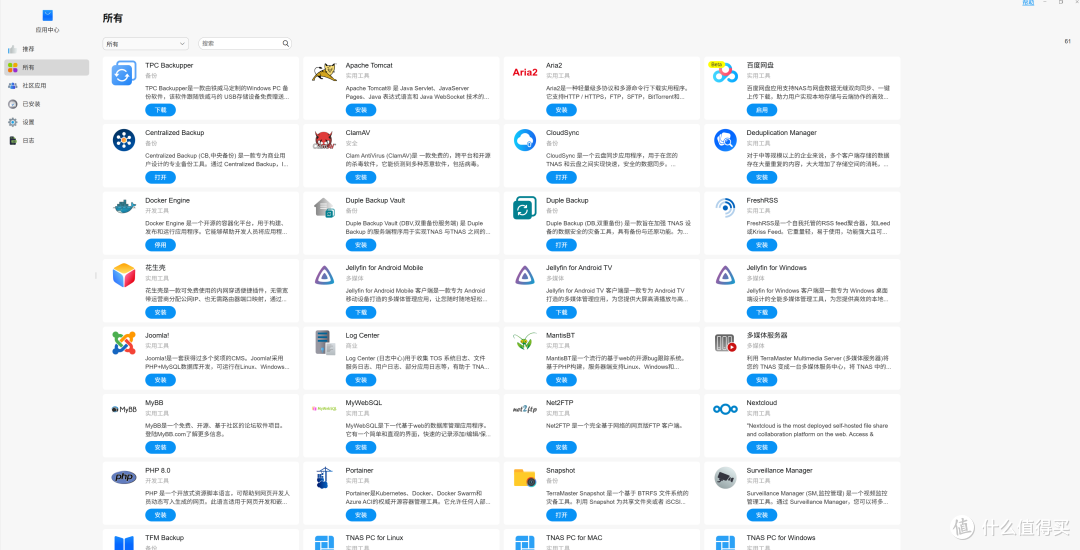Click the Jellyfin for Android TV icon
Screen dimensions: 1080x550
(x=525, y=275)
